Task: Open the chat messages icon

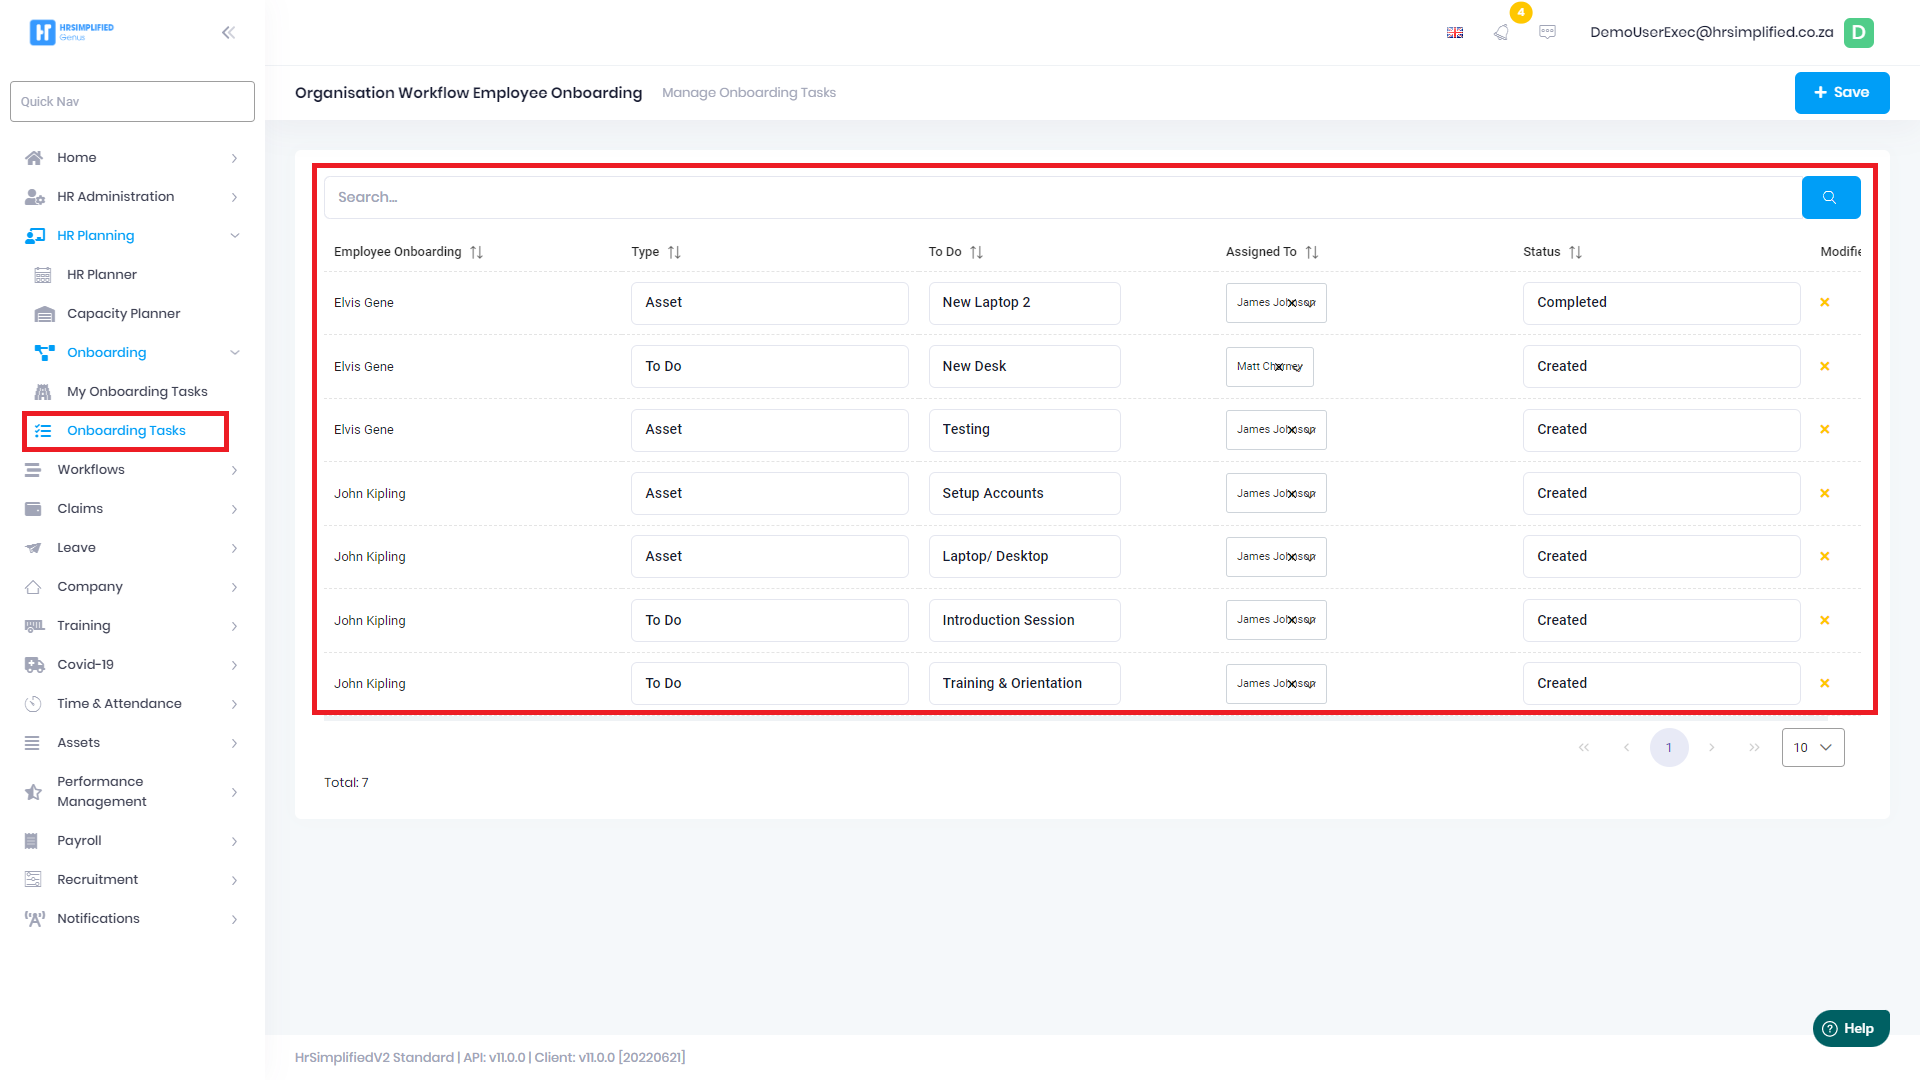Action: pyautogui.click(x=1547, y=32)
